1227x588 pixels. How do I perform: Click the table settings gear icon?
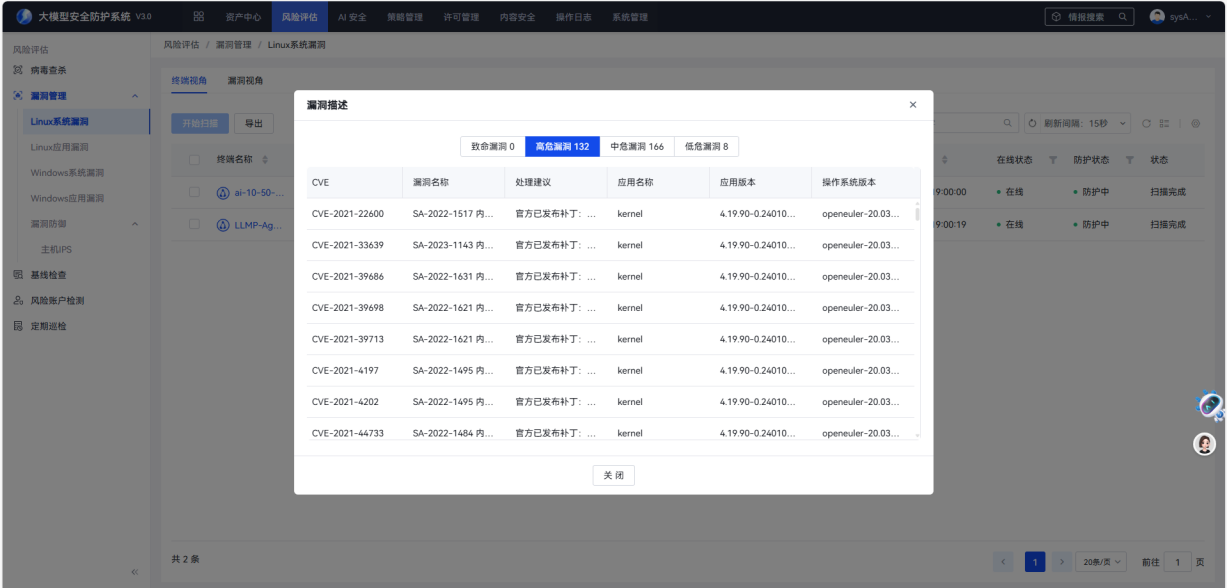coord(1195,123)
